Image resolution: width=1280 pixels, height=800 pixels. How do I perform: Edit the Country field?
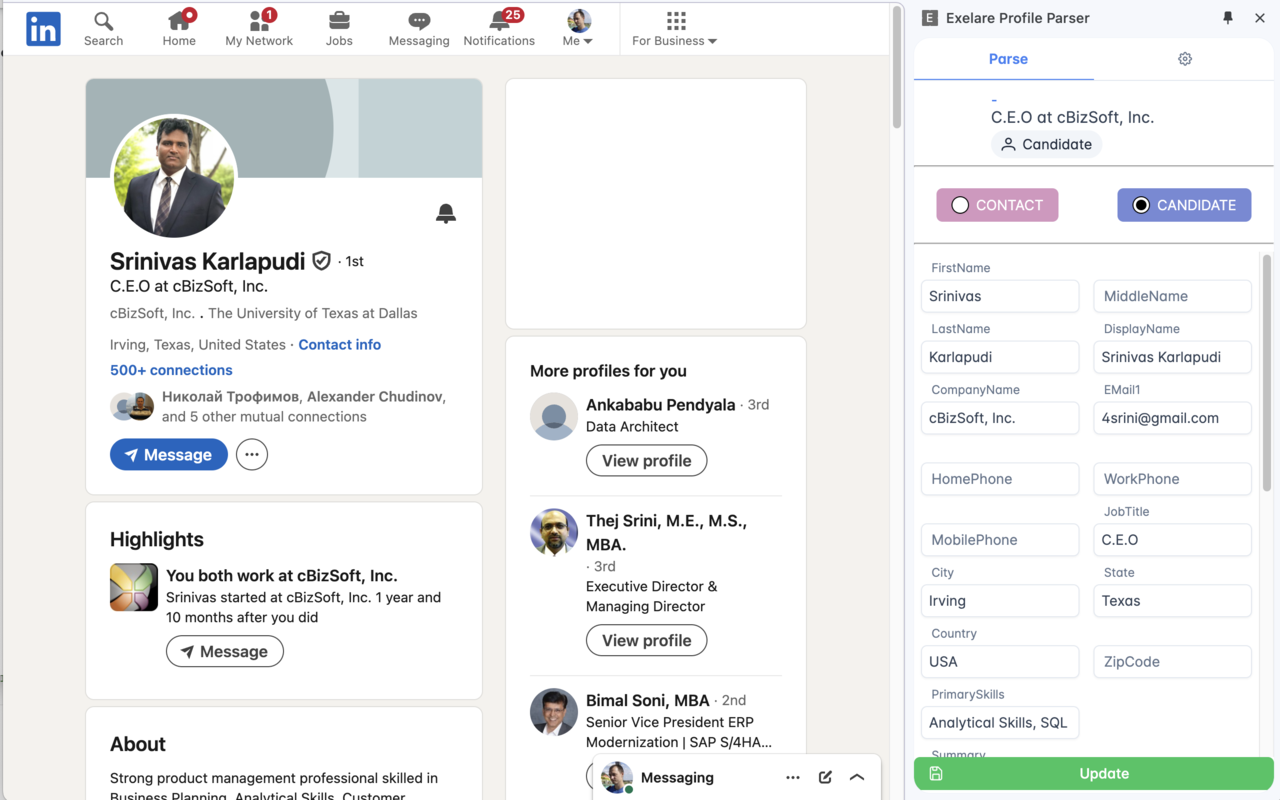point(1000,662)
